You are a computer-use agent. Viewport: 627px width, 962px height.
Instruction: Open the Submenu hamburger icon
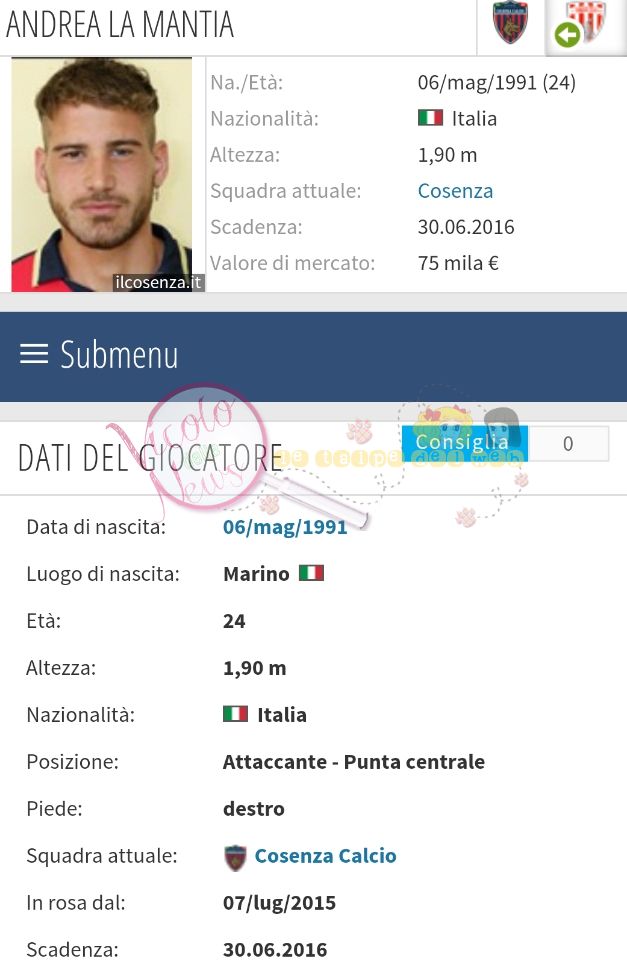[34, 354]
